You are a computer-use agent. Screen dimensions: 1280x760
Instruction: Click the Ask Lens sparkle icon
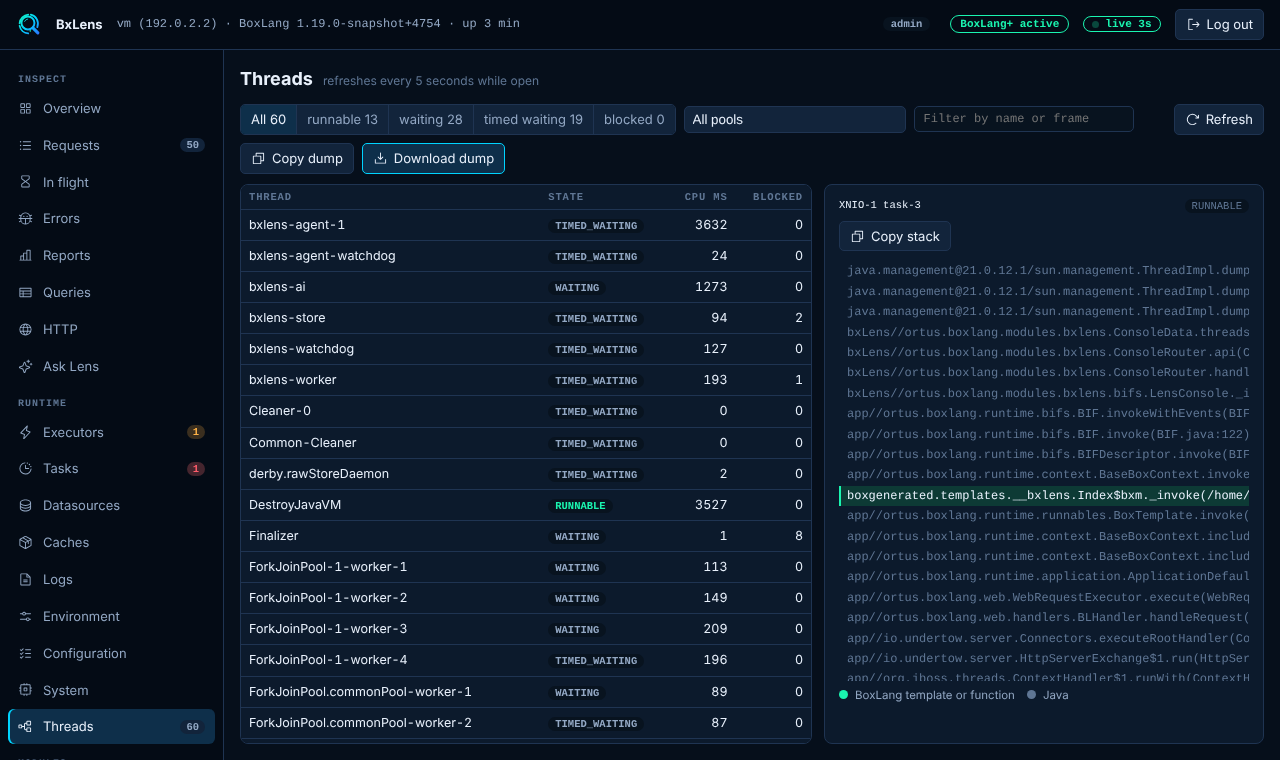(25, 366)
